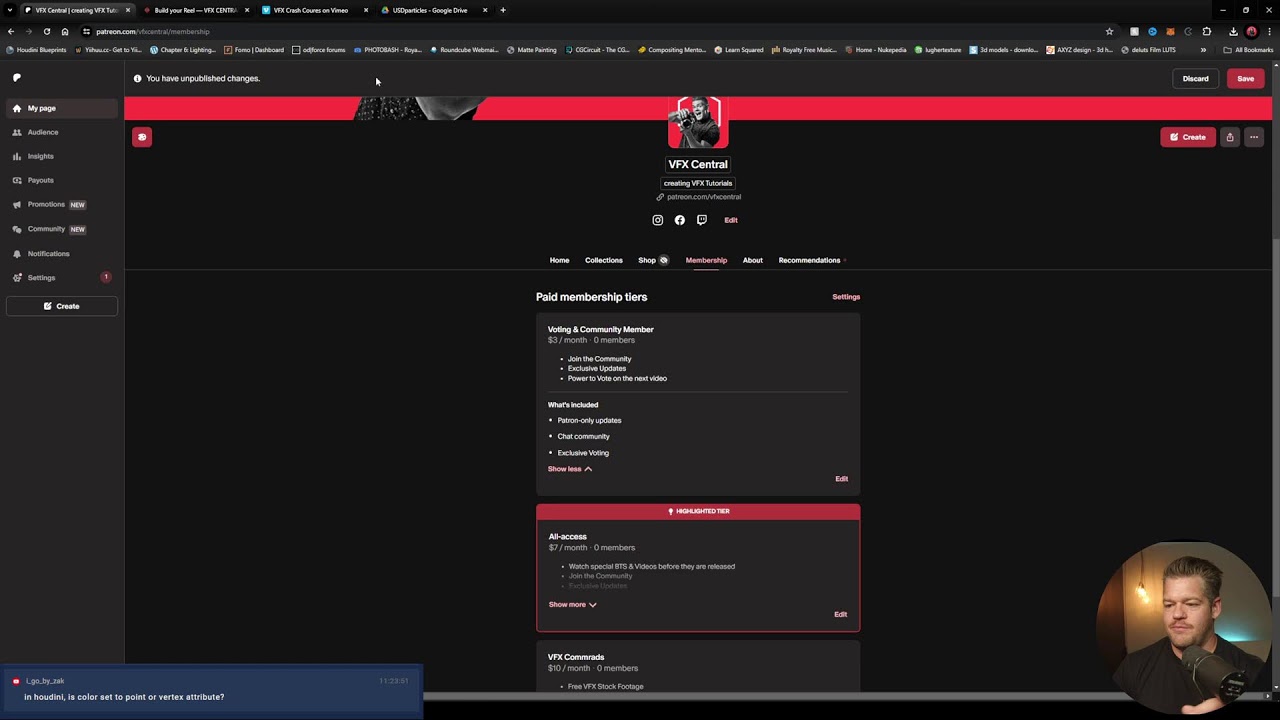The width and height of the screenshot is (1280, 720).
Task: Edit the Voting & Community Member tier
Action: point(842,479)
